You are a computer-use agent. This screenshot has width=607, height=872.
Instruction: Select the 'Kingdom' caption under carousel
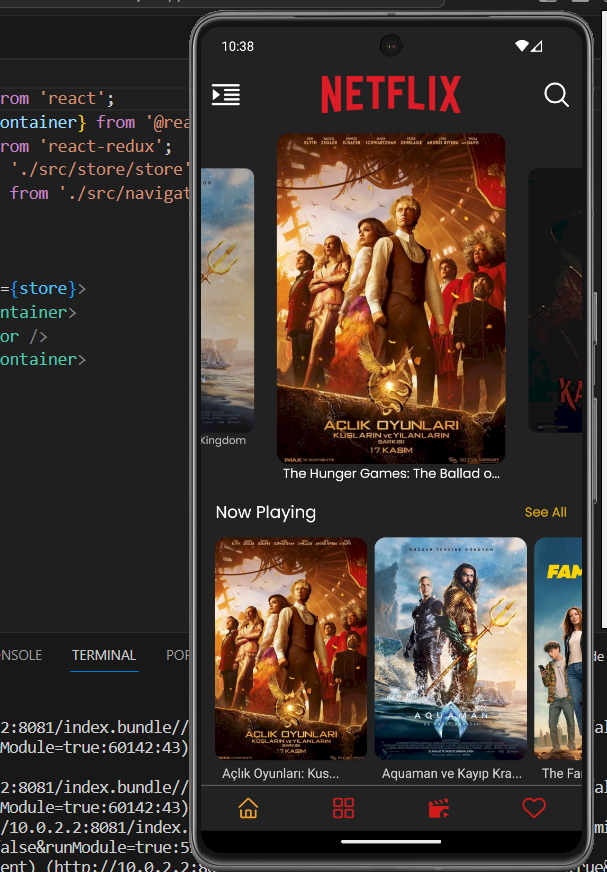point(223,440)
